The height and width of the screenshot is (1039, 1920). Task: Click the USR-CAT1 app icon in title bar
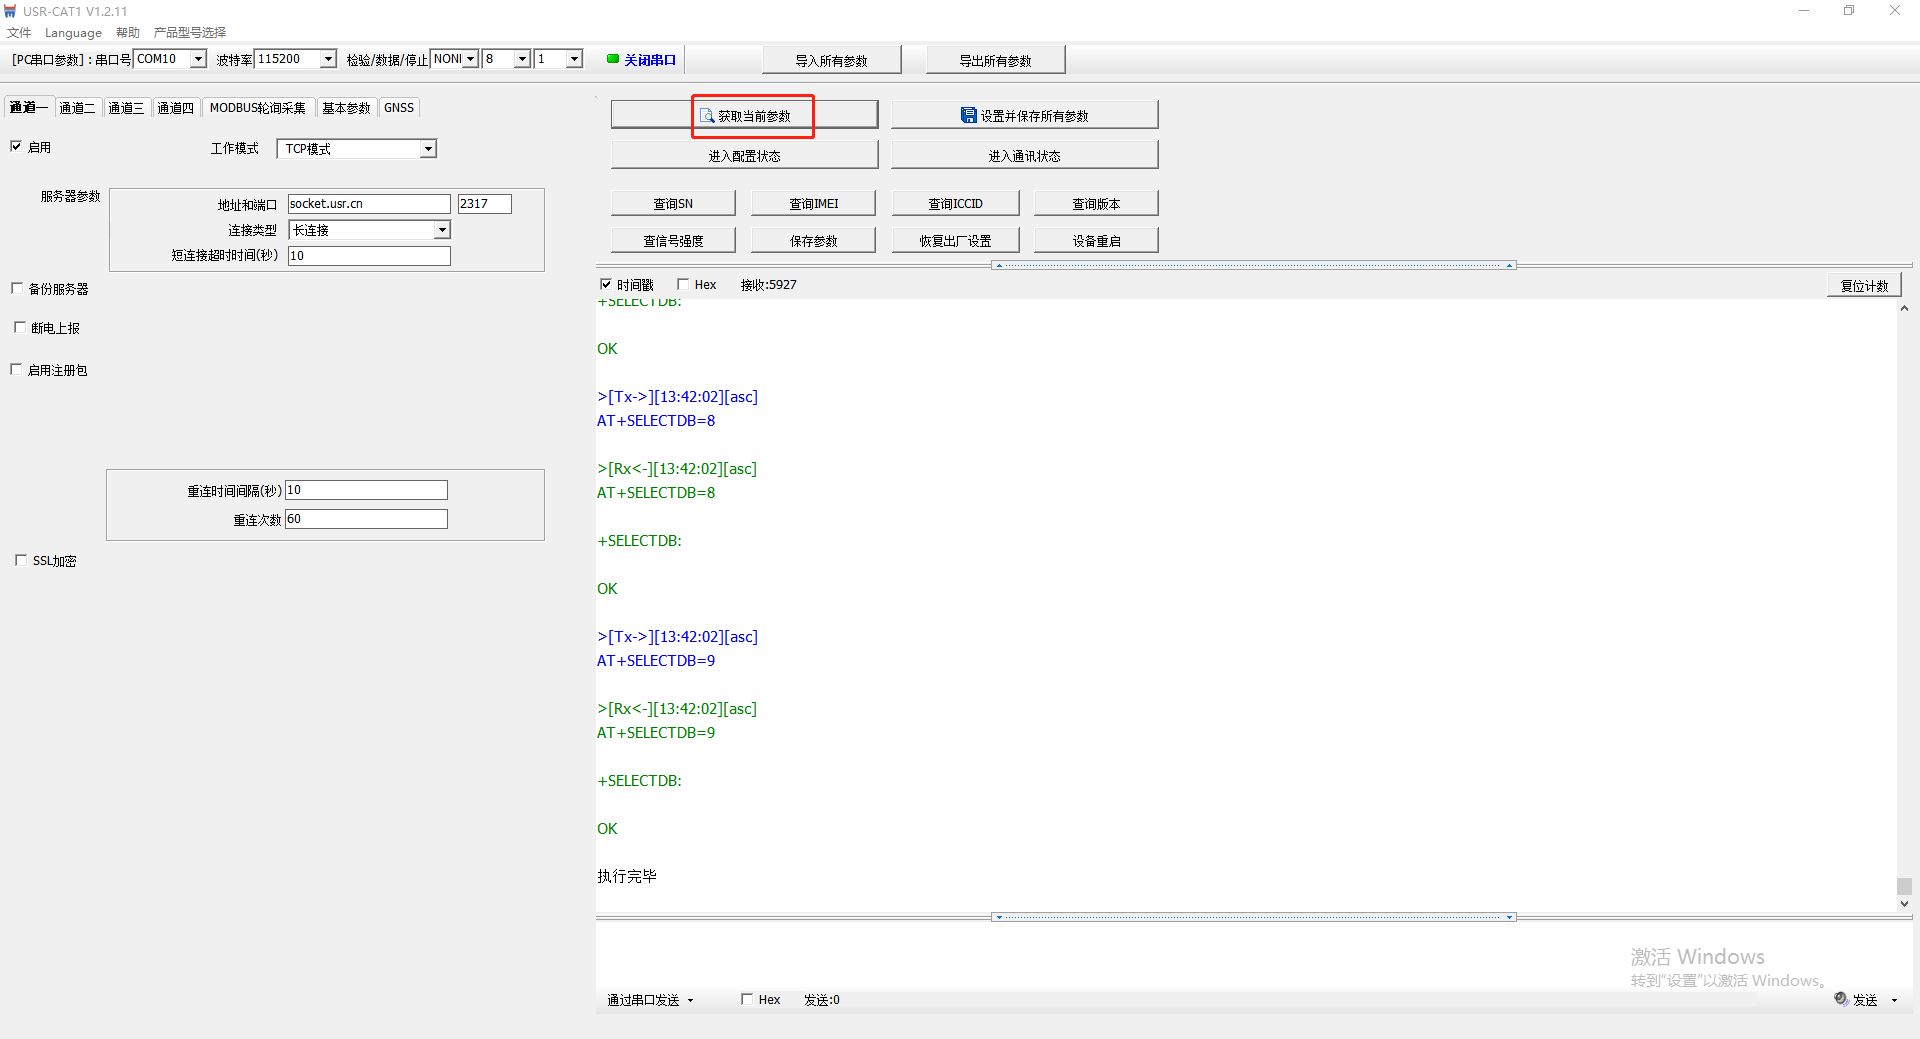click(10, 11)
